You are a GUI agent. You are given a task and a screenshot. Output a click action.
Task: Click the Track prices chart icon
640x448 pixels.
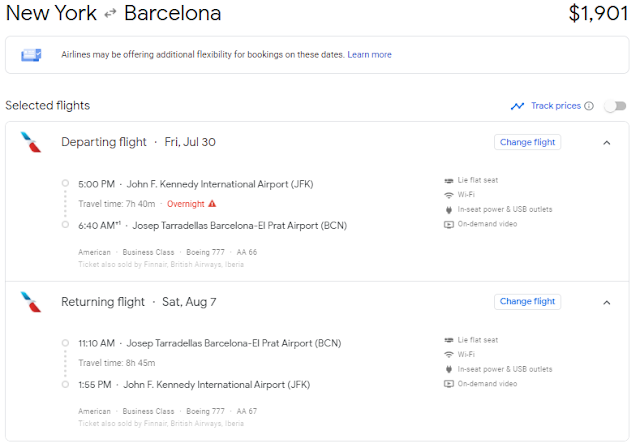click(517, 106)
